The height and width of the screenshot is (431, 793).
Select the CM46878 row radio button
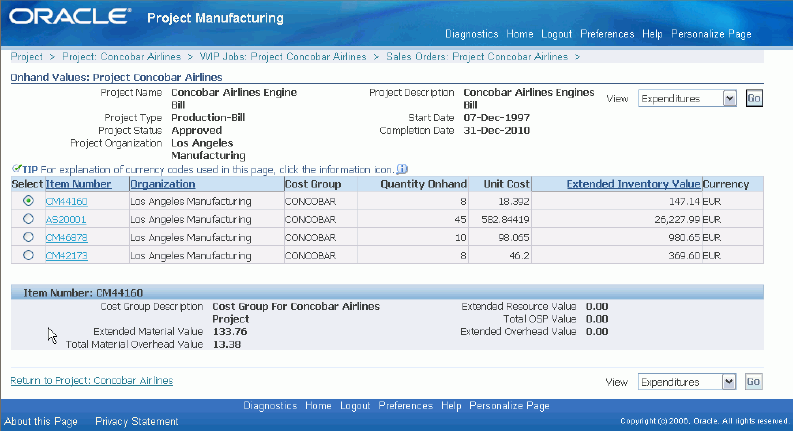point(28,237)
